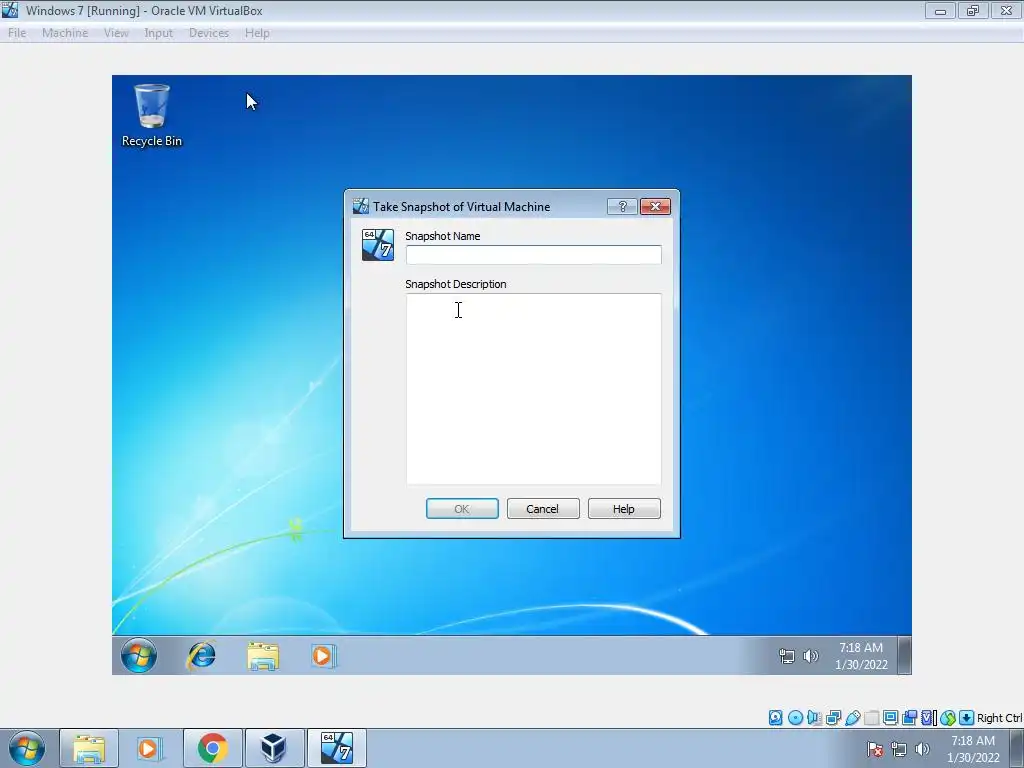1024x768 pixels.
Task: Click OK in snapshot dialog
Action: click(x=462, y=509)
